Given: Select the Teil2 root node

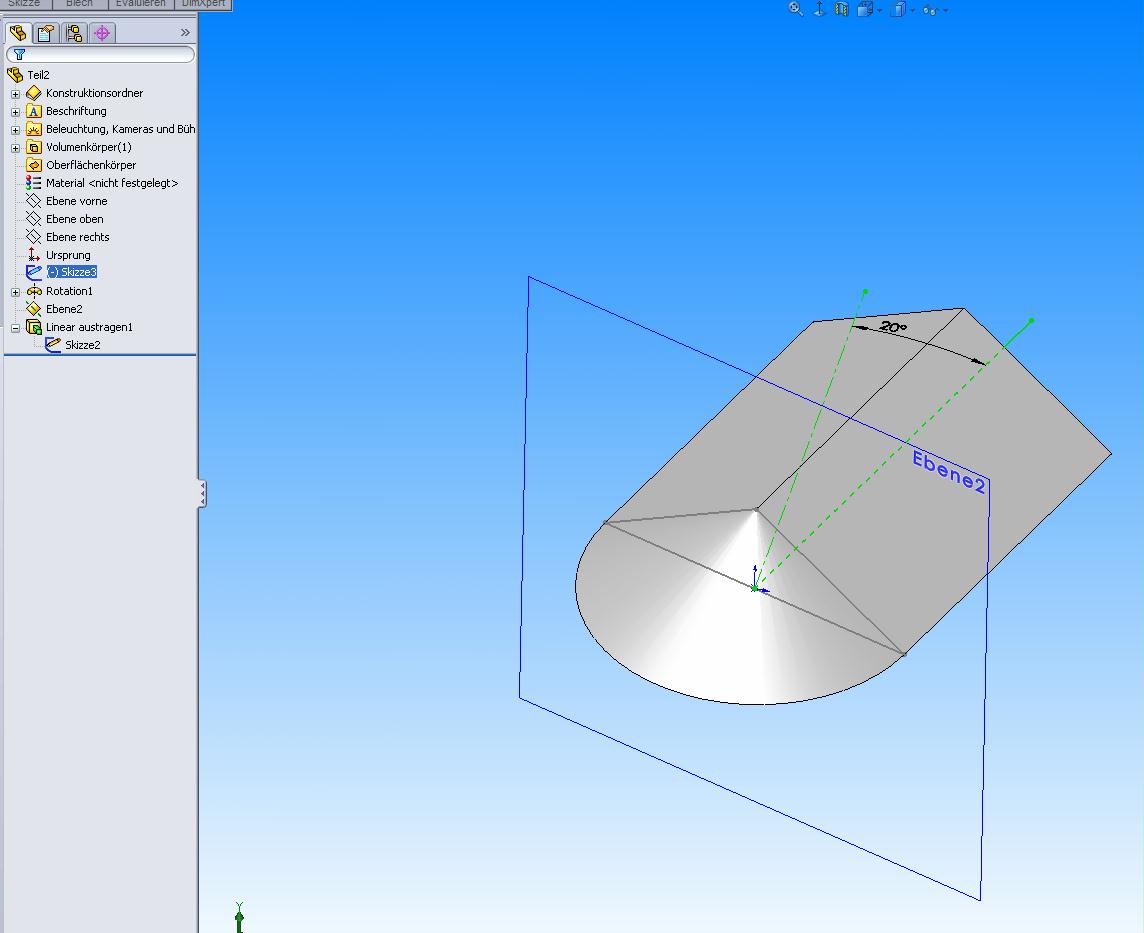Looking at the screenshot, I should [x=39, y=75].
